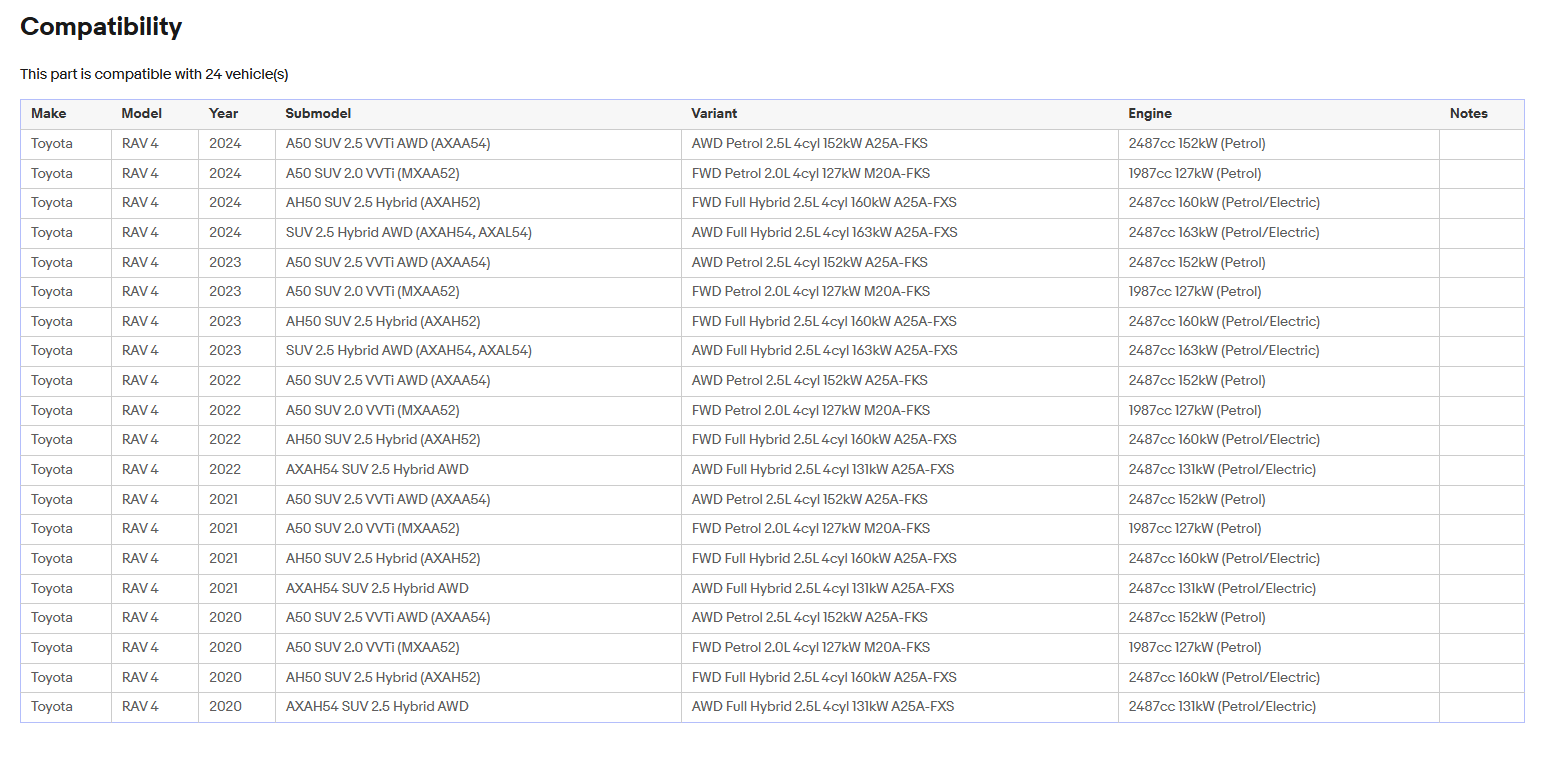The width and height of the screenshot is (1544, 775).
Task: Pick the 2021 A50 SUV 2.5 VVTi AWD submodel
Action: coord(478,499)
